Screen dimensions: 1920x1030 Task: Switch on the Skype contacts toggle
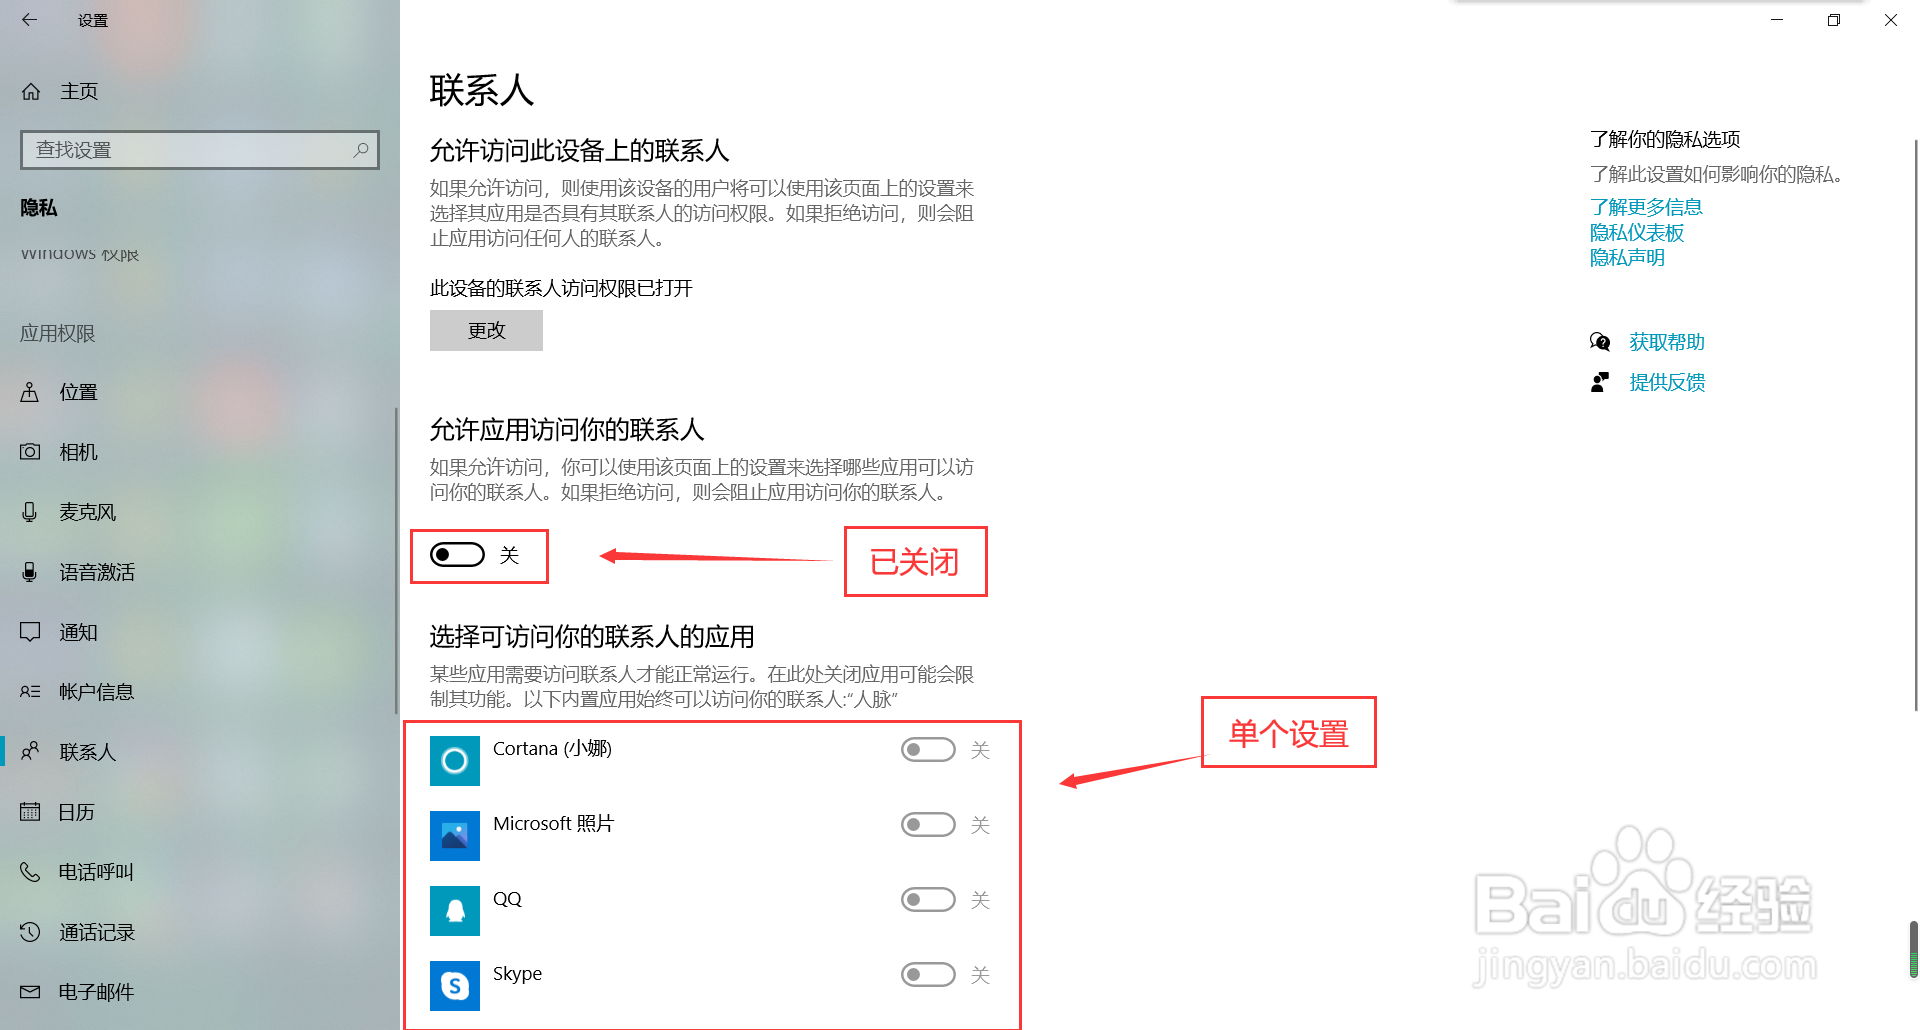pyautogui.click(x=928, y=975)
